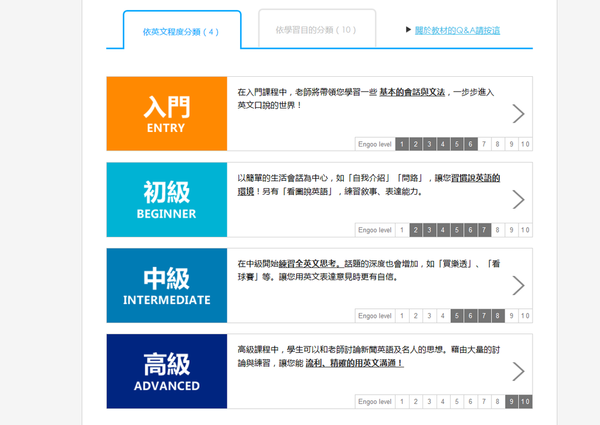This screenshot has height=425, width=600.
Task: Switch to 依英文程度分類 tab
Action: pos(181,31)
